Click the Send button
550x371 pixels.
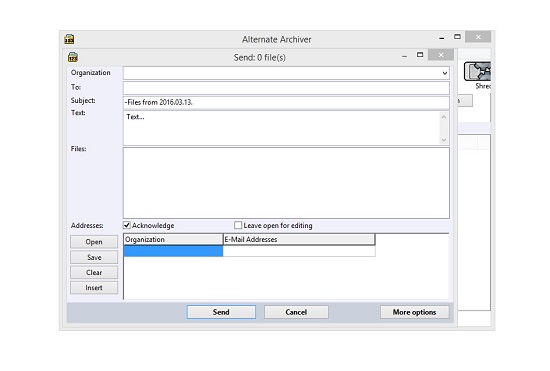(x=221, y=312)
